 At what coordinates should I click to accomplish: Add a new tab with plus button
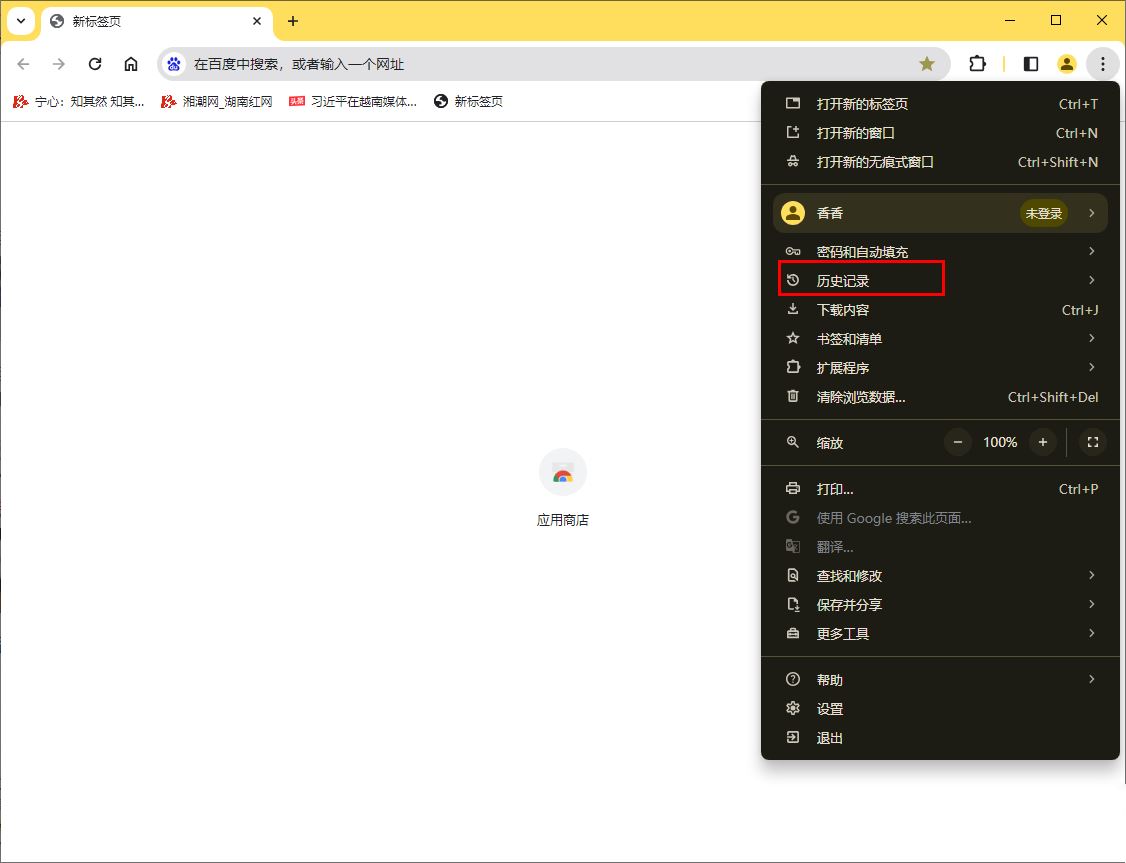click(293, 21)
